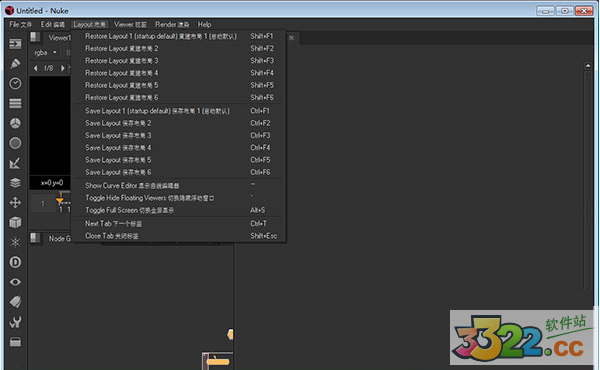Open the Views nodes eye icon
Viewport: 600px width, 370px height.
point(15,282)
